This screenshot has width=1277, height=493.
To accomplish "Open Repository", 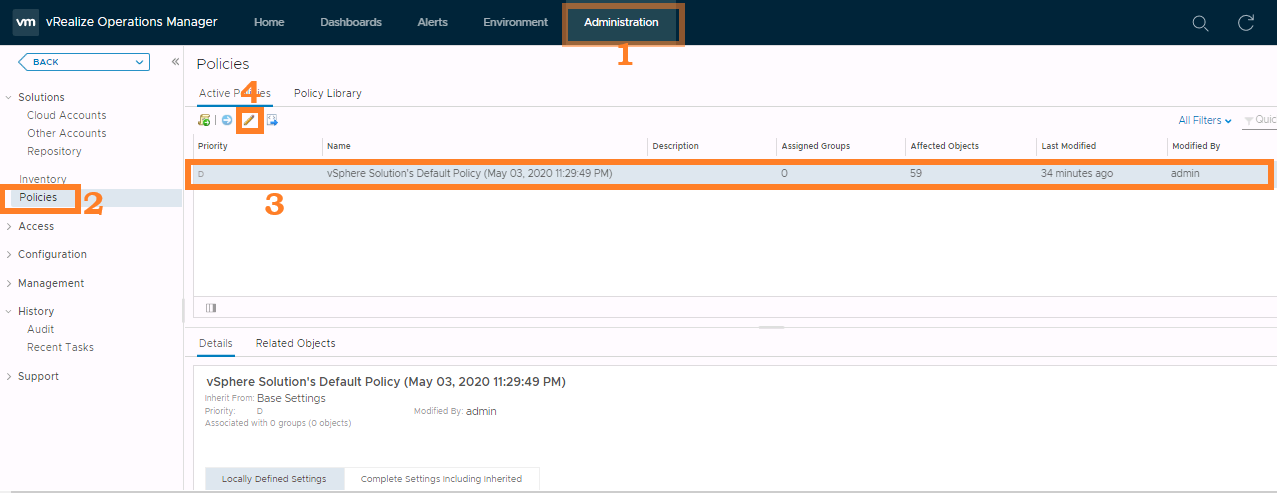I will (x=55, y=152).
